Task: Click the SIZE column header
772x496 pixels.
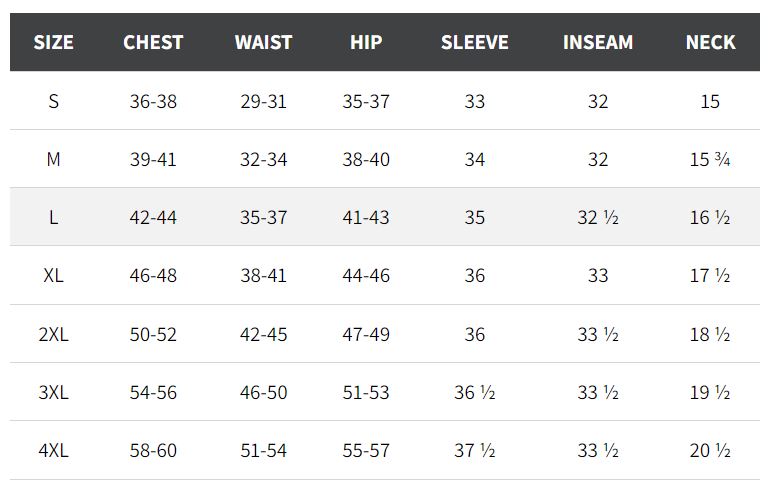Action: (x=54, y=42)
